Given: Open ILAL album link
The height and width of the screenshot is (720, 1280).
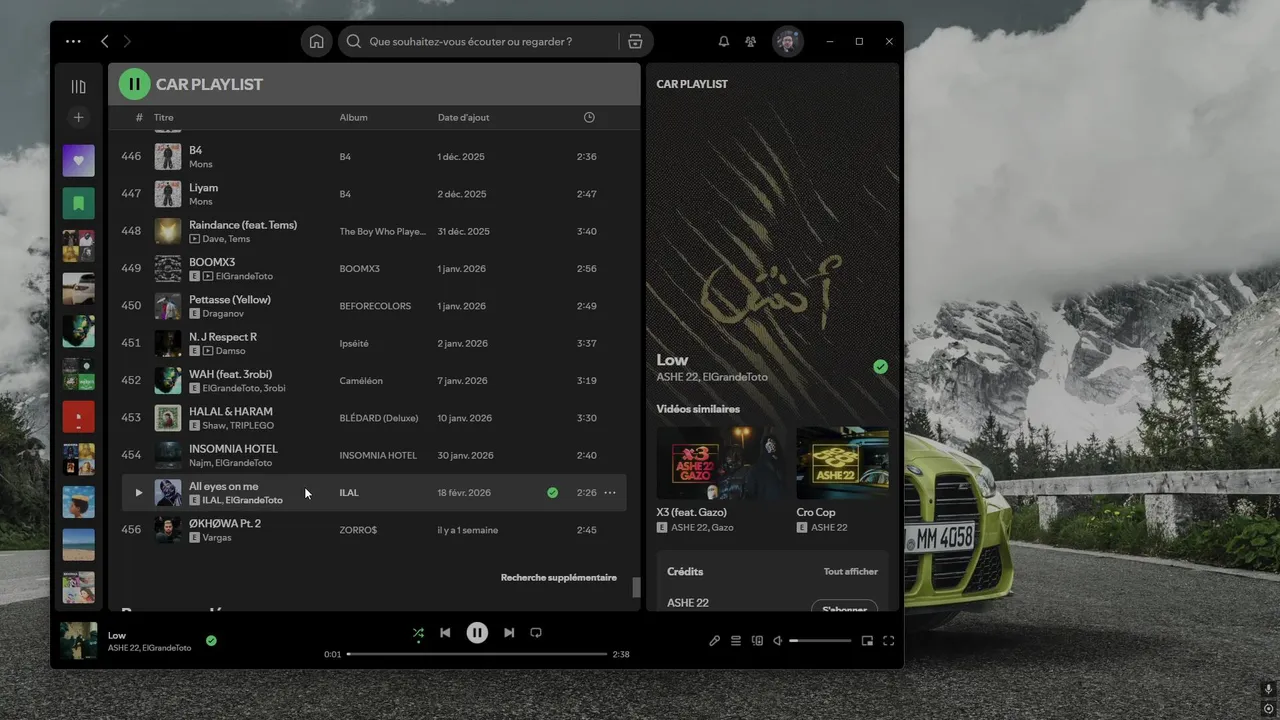Looking at the screenshot, I should click(x=349, y=493).
